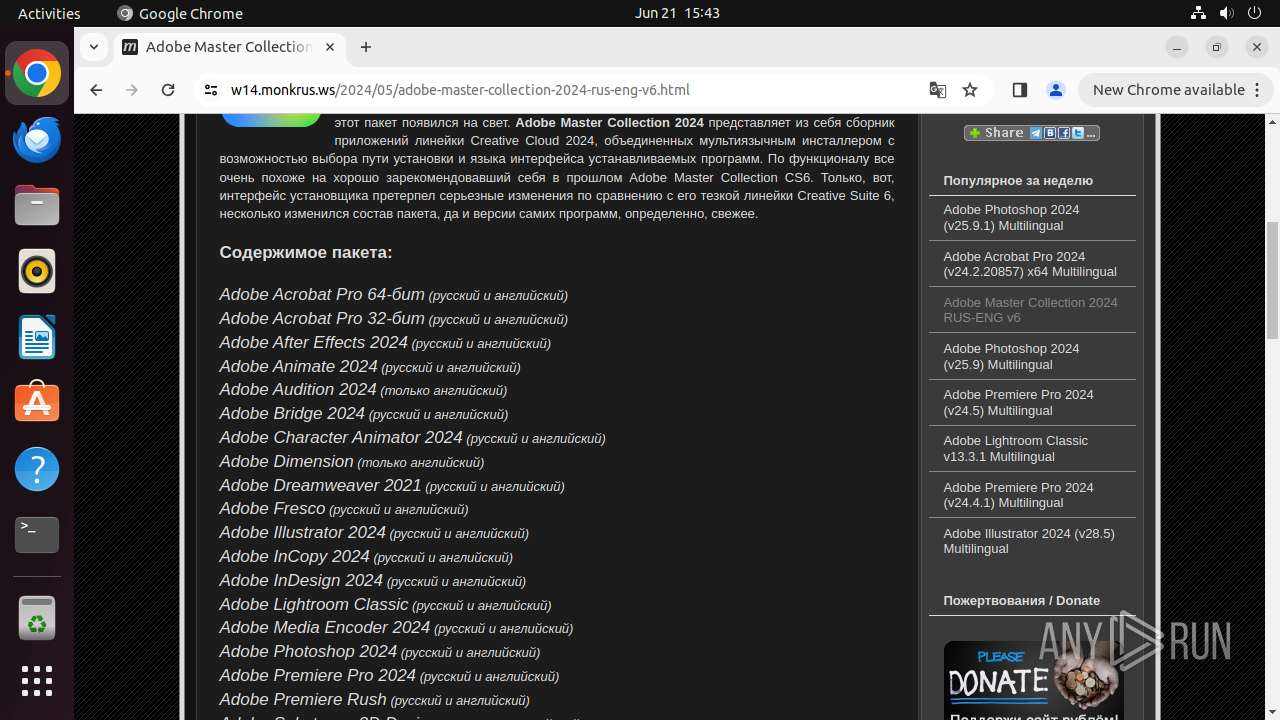Screen dimensions: 1280x720
Task: Launch Thunderbird Mail from the dock
Action: click(x=37, y=139)
